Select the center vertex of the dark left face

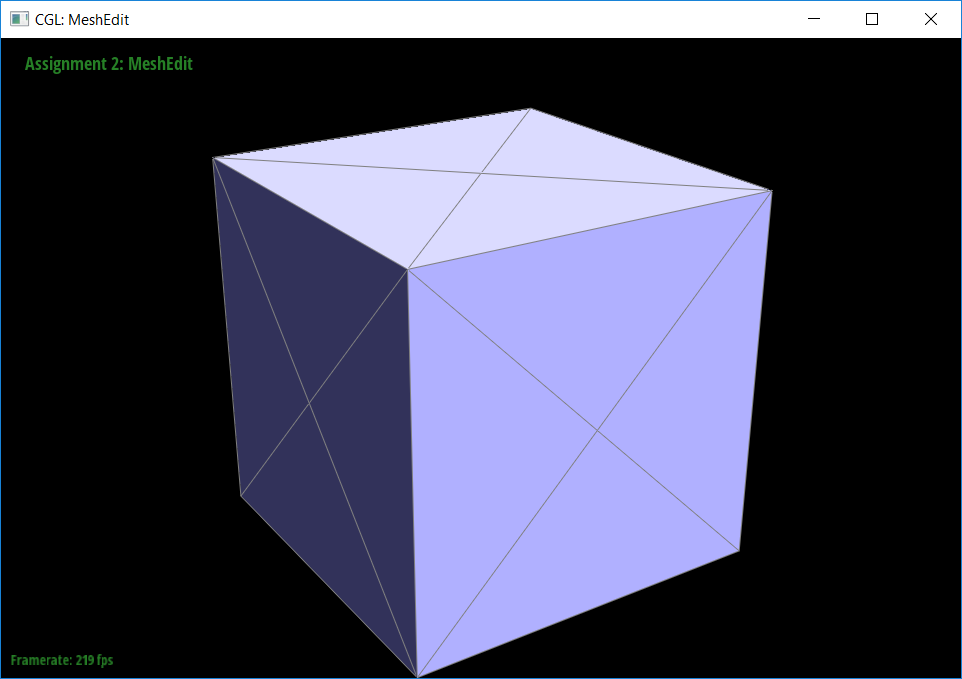coord(309,403)
